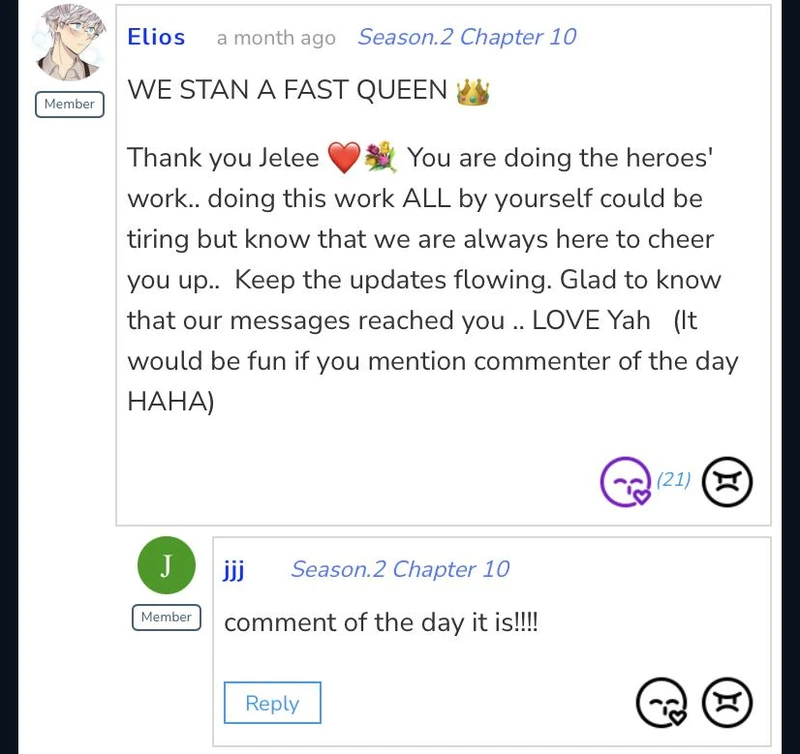Click the (21) like count
Image resolution: width=800 pixels, height=754 pixels.
(674, 480)
